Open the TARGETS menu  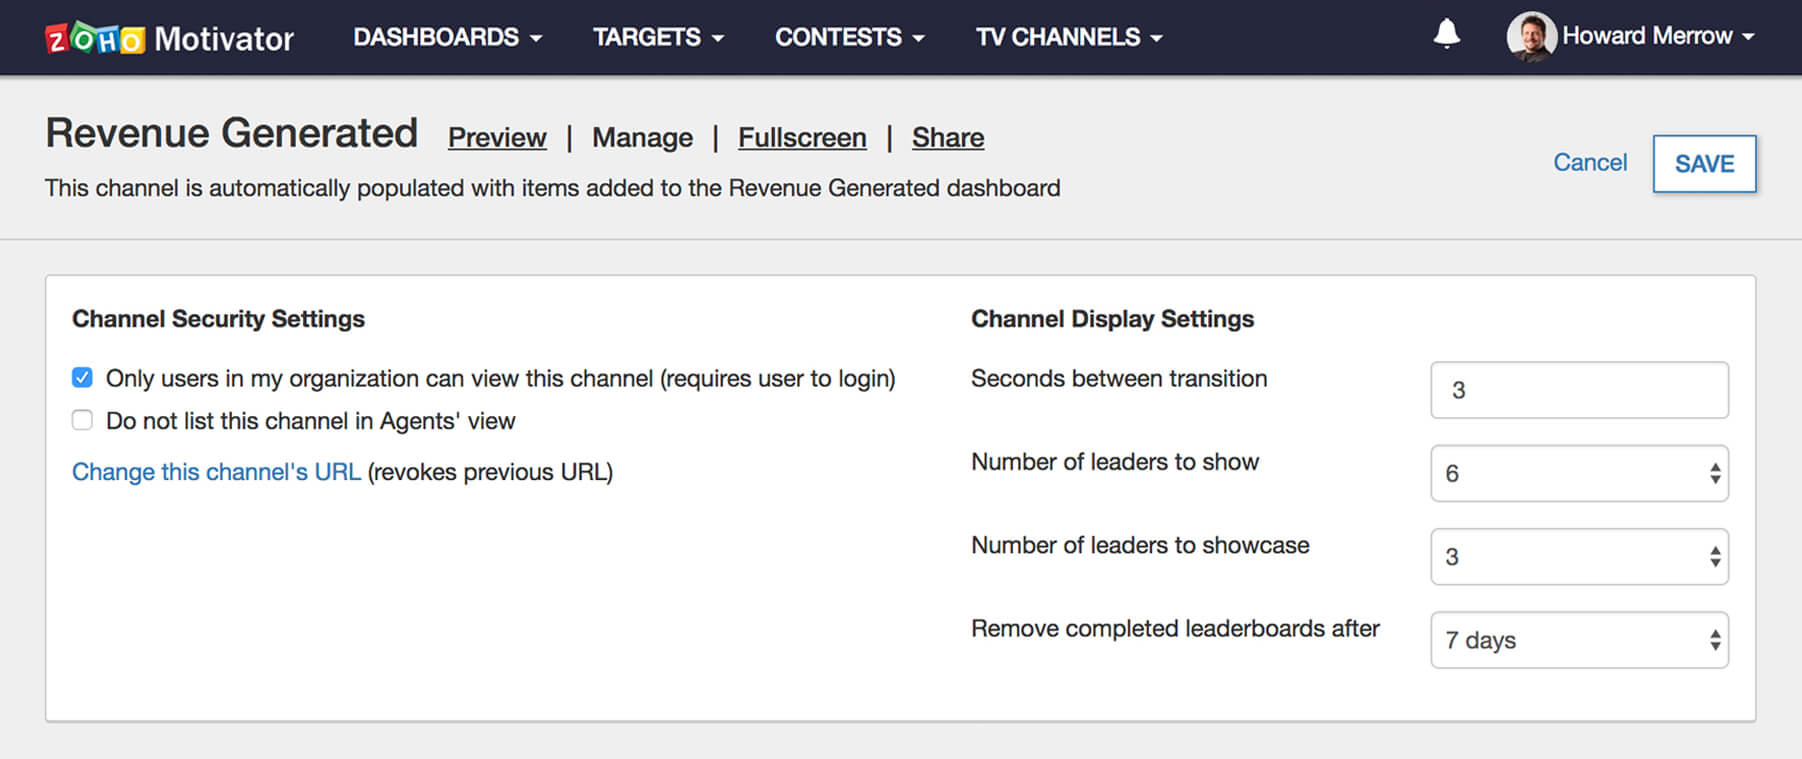(658, 37)
